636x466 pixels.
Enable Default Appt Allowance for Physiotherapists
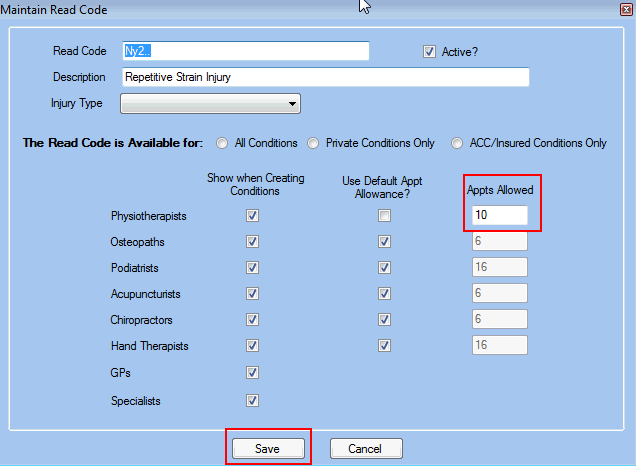tap(385, 216)
